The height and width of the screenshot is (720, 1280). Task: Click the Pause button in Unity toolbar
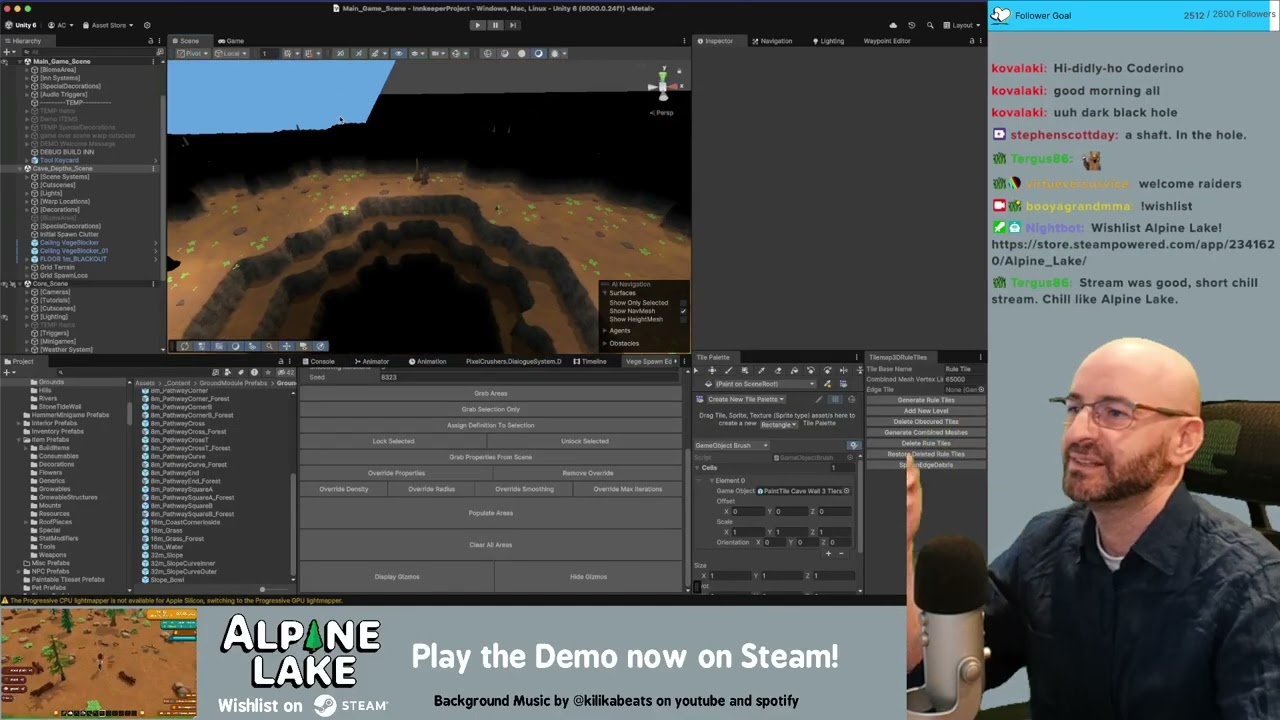(x=495, y=25)
